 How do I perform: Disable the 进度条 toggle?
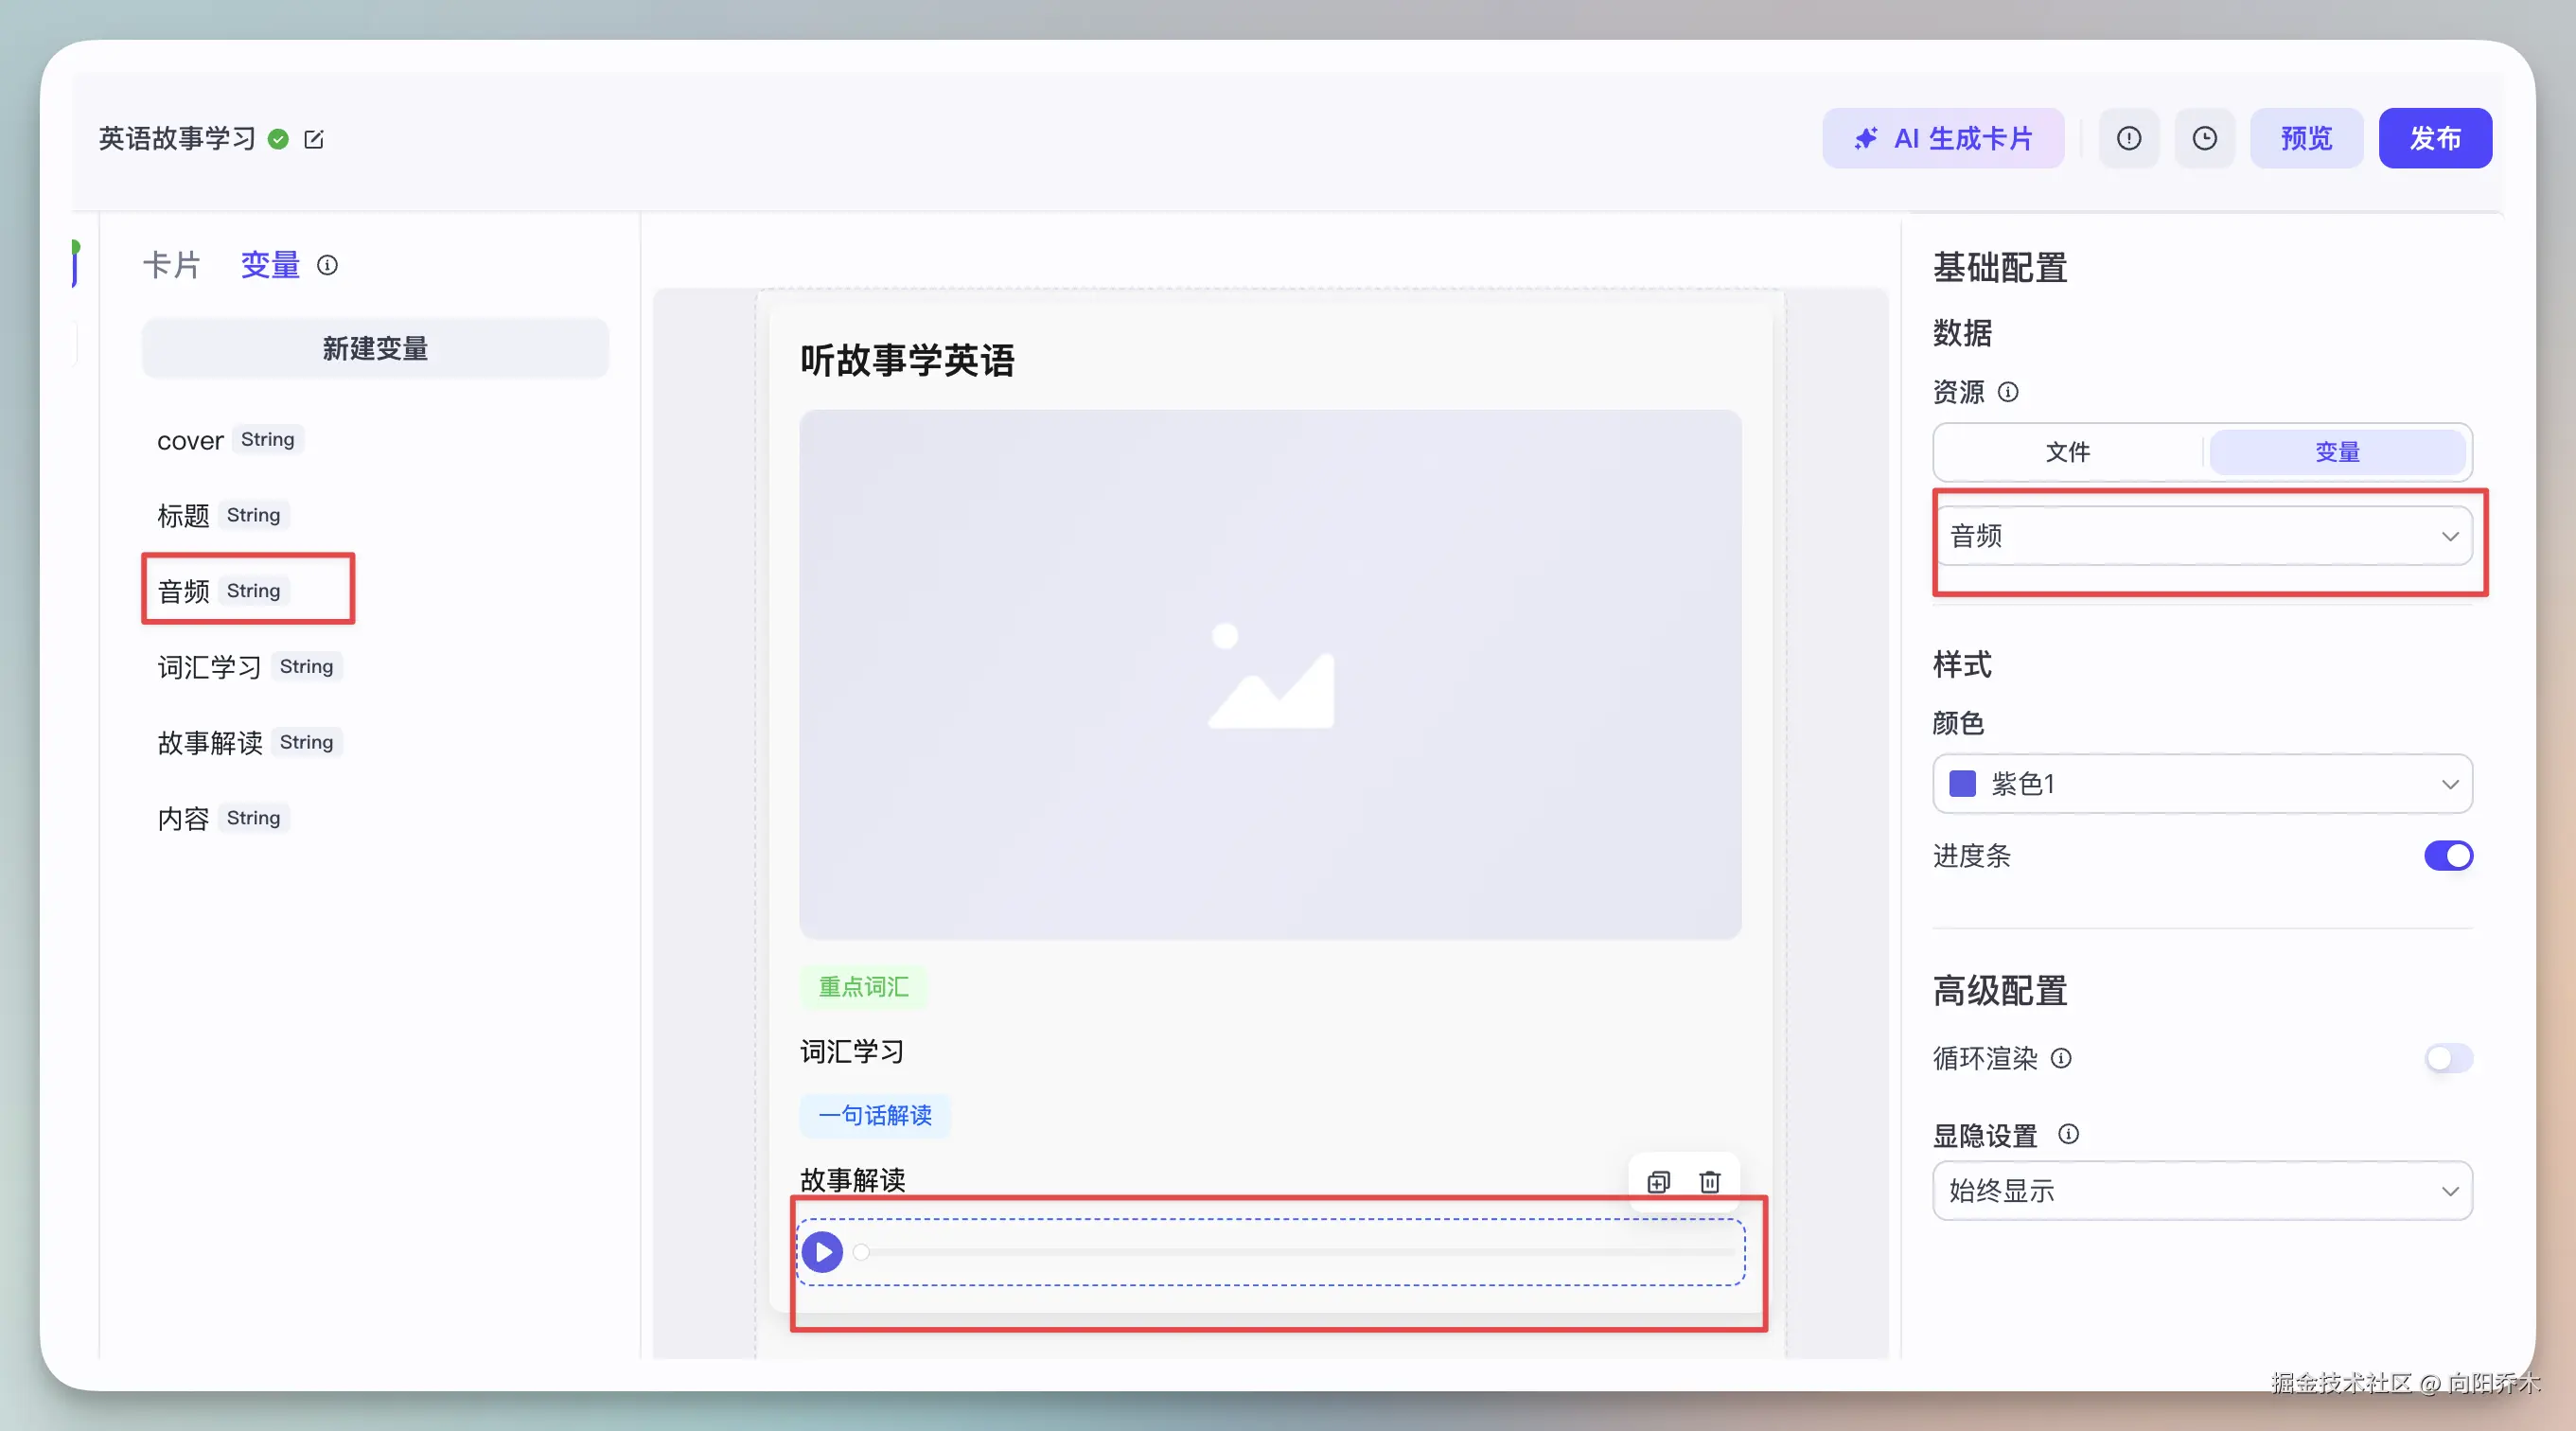pos(2447,856)
